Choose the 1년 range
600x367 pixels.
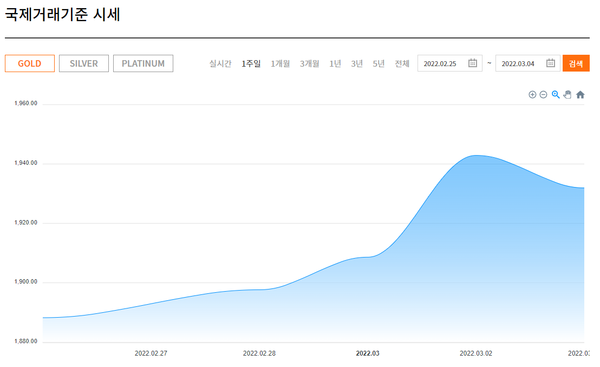335,64
